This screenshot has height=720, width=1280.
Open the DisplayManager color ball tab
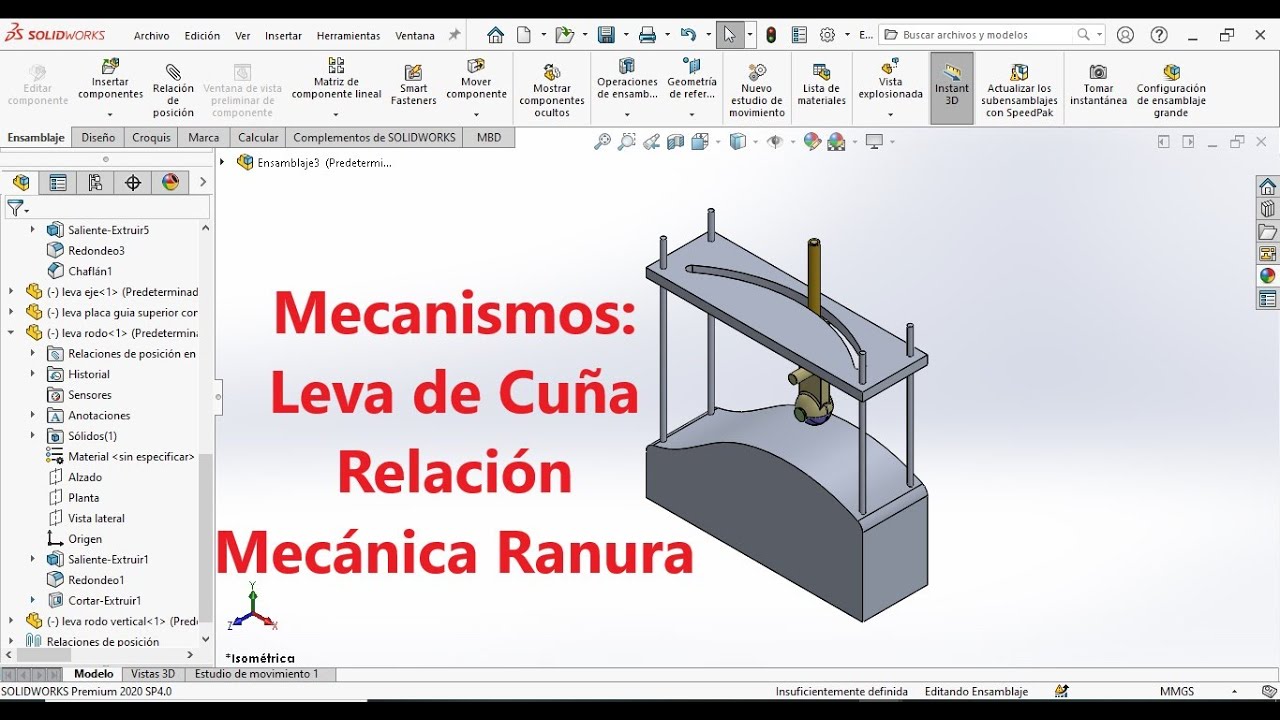pyautogui.click(x=171, y=182)
